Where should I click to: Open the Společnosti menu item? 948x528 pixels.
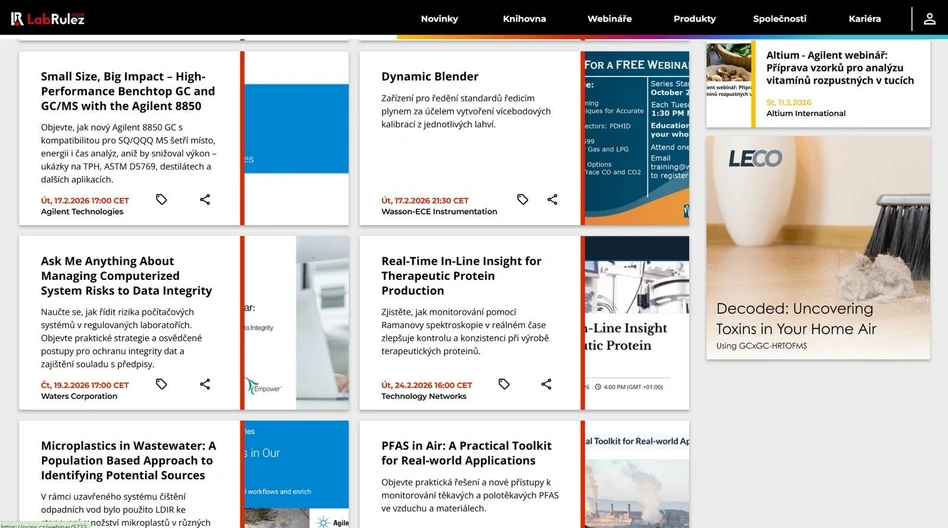[779, 19]
